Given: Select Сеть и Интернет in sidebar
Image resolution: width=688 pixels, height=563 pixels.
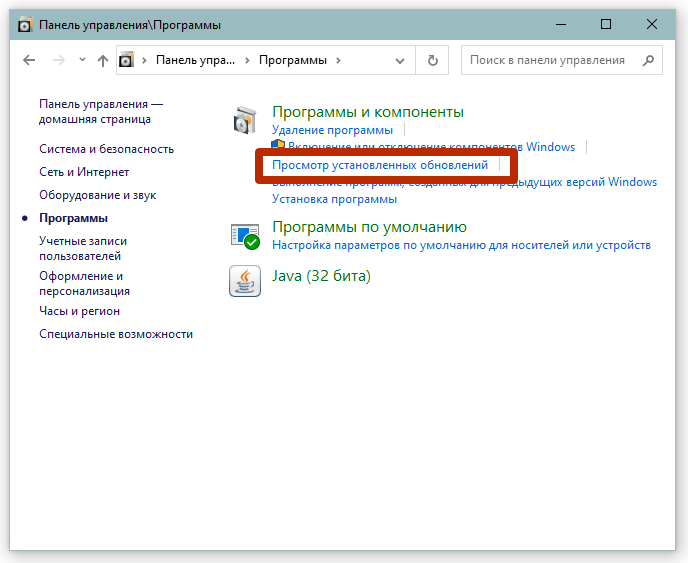Looking at the screenshot, I should click(84, 172).
